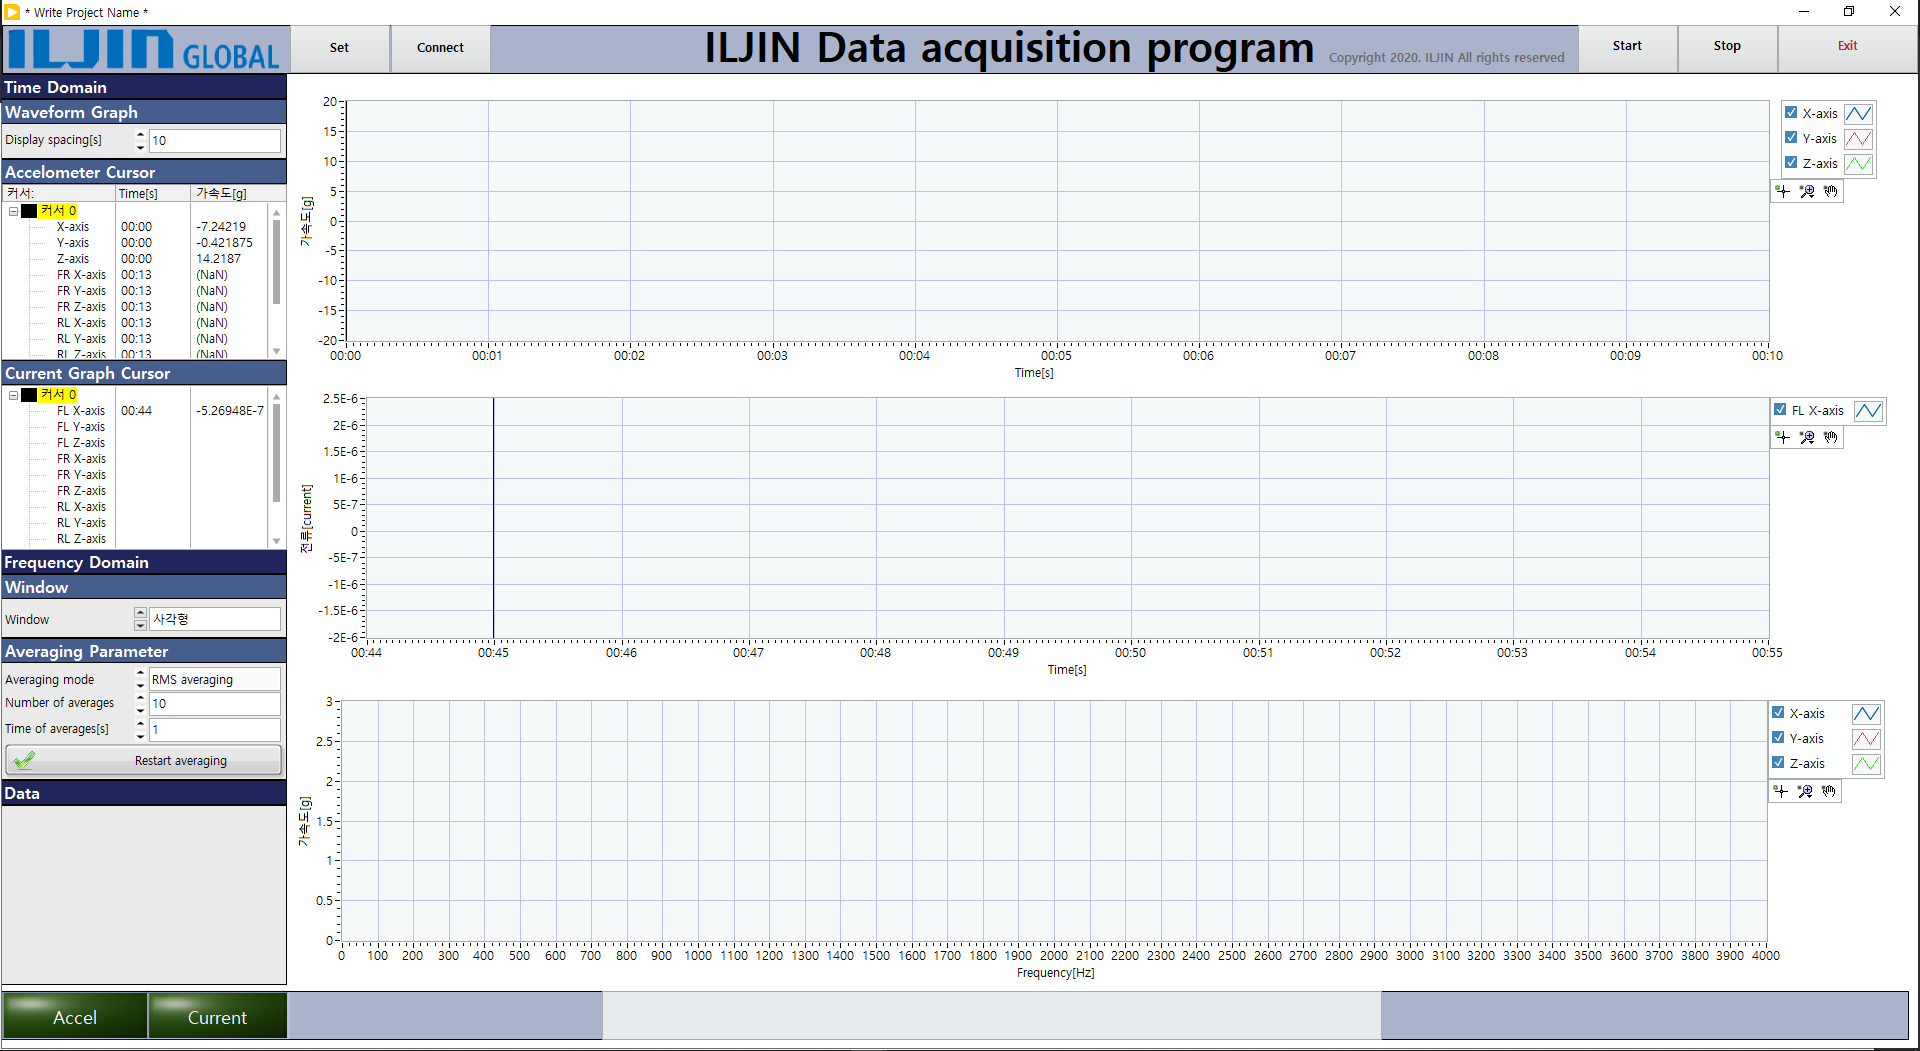This screenshot has height=1051, width=1920.
Task: Open the Set menu
Action: (x=340, y=48)
